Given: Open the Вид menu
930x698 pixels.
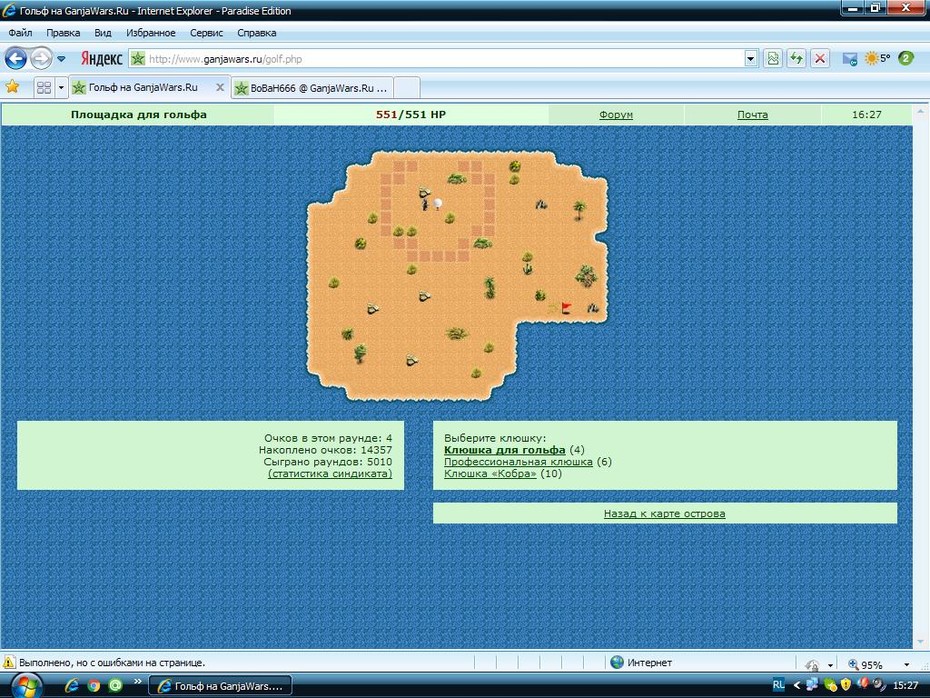Looking at the screenshot, I should pos(103,33).
